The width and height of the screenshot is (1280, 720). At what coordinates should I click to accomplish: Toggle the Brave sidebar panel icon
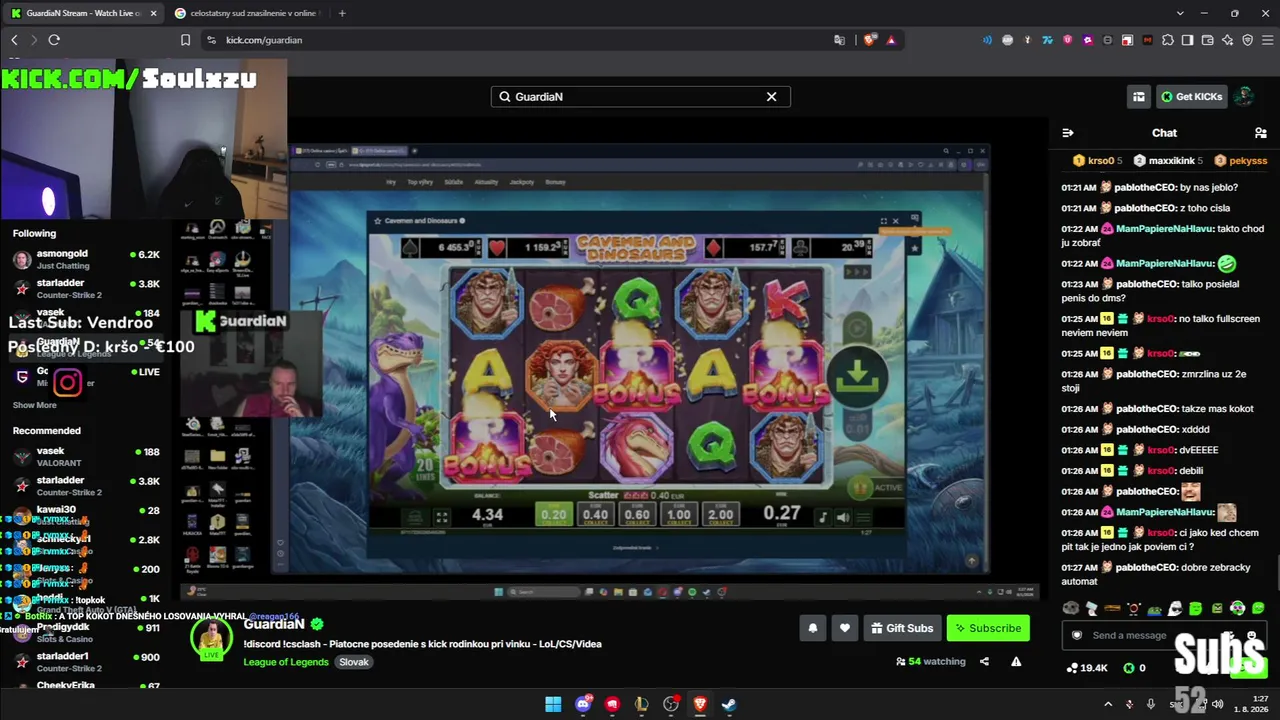1187,40
